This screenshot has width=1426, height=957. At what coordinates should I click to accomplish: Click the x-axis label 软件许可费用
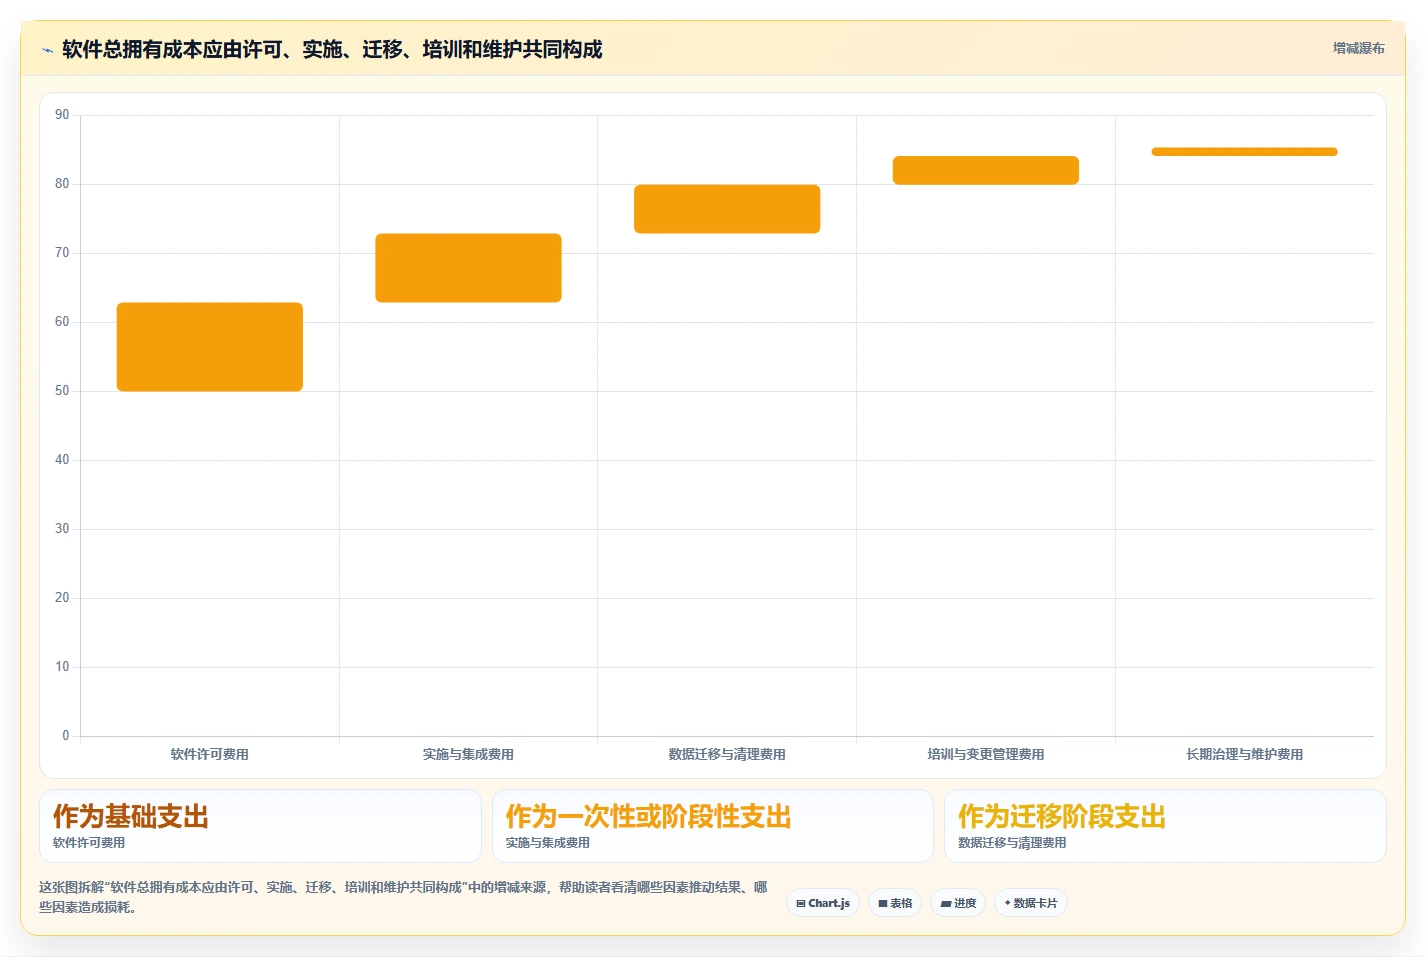(x=210, y=754)
